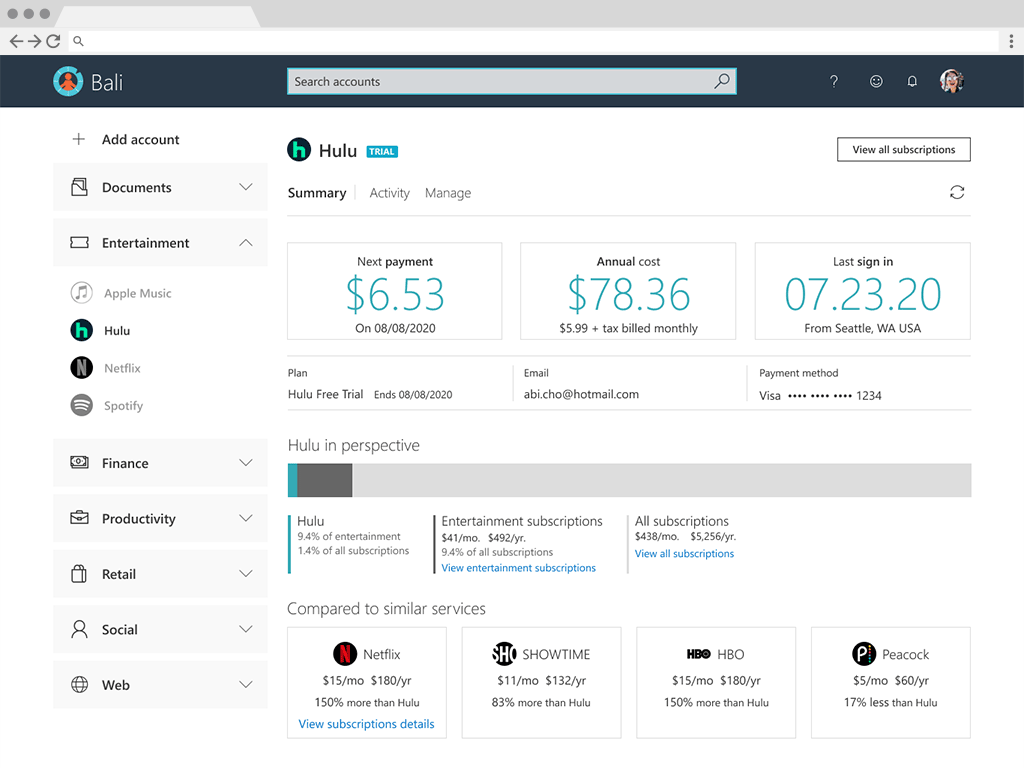The height and width of the screenshot is (768, 1024).
Task: Expand the Documents section chevron
Action: click(x=246, y=187)
